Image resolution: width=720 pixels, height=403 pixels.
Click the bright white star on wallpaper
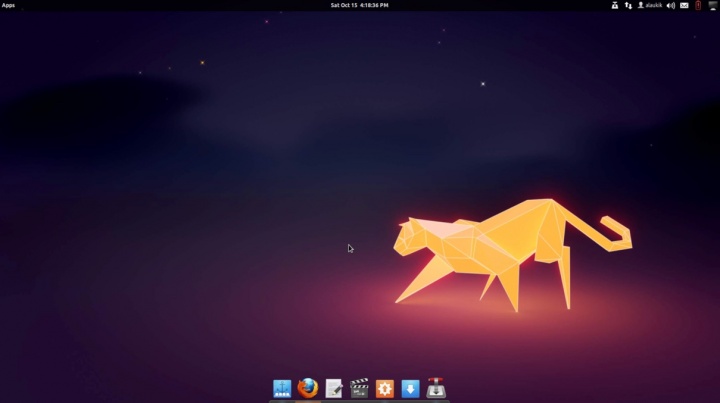[x=483, y=84]
